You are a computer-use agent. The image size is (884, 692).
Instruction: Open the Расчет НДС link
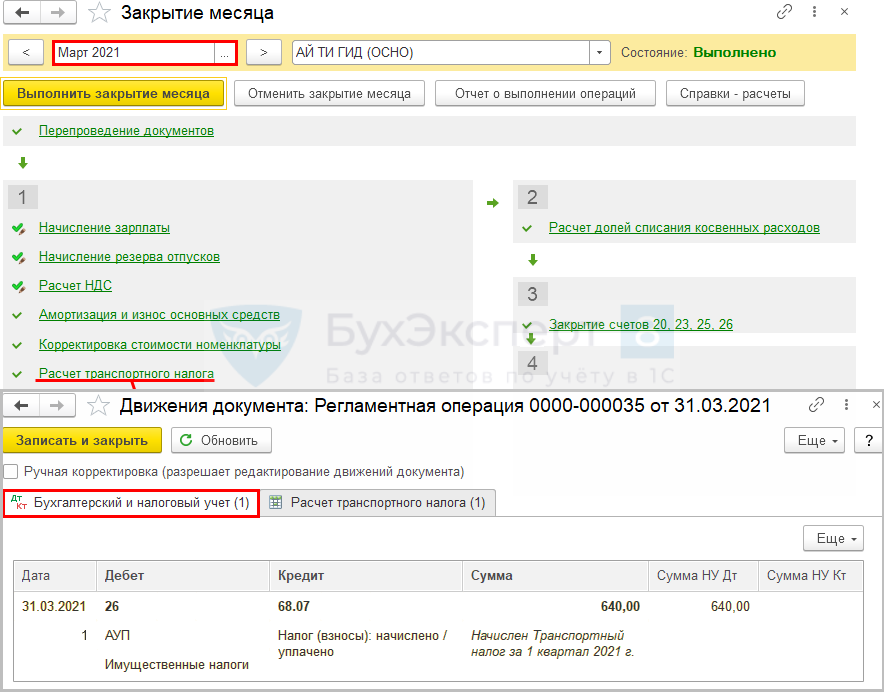click(x=75, y=285)
